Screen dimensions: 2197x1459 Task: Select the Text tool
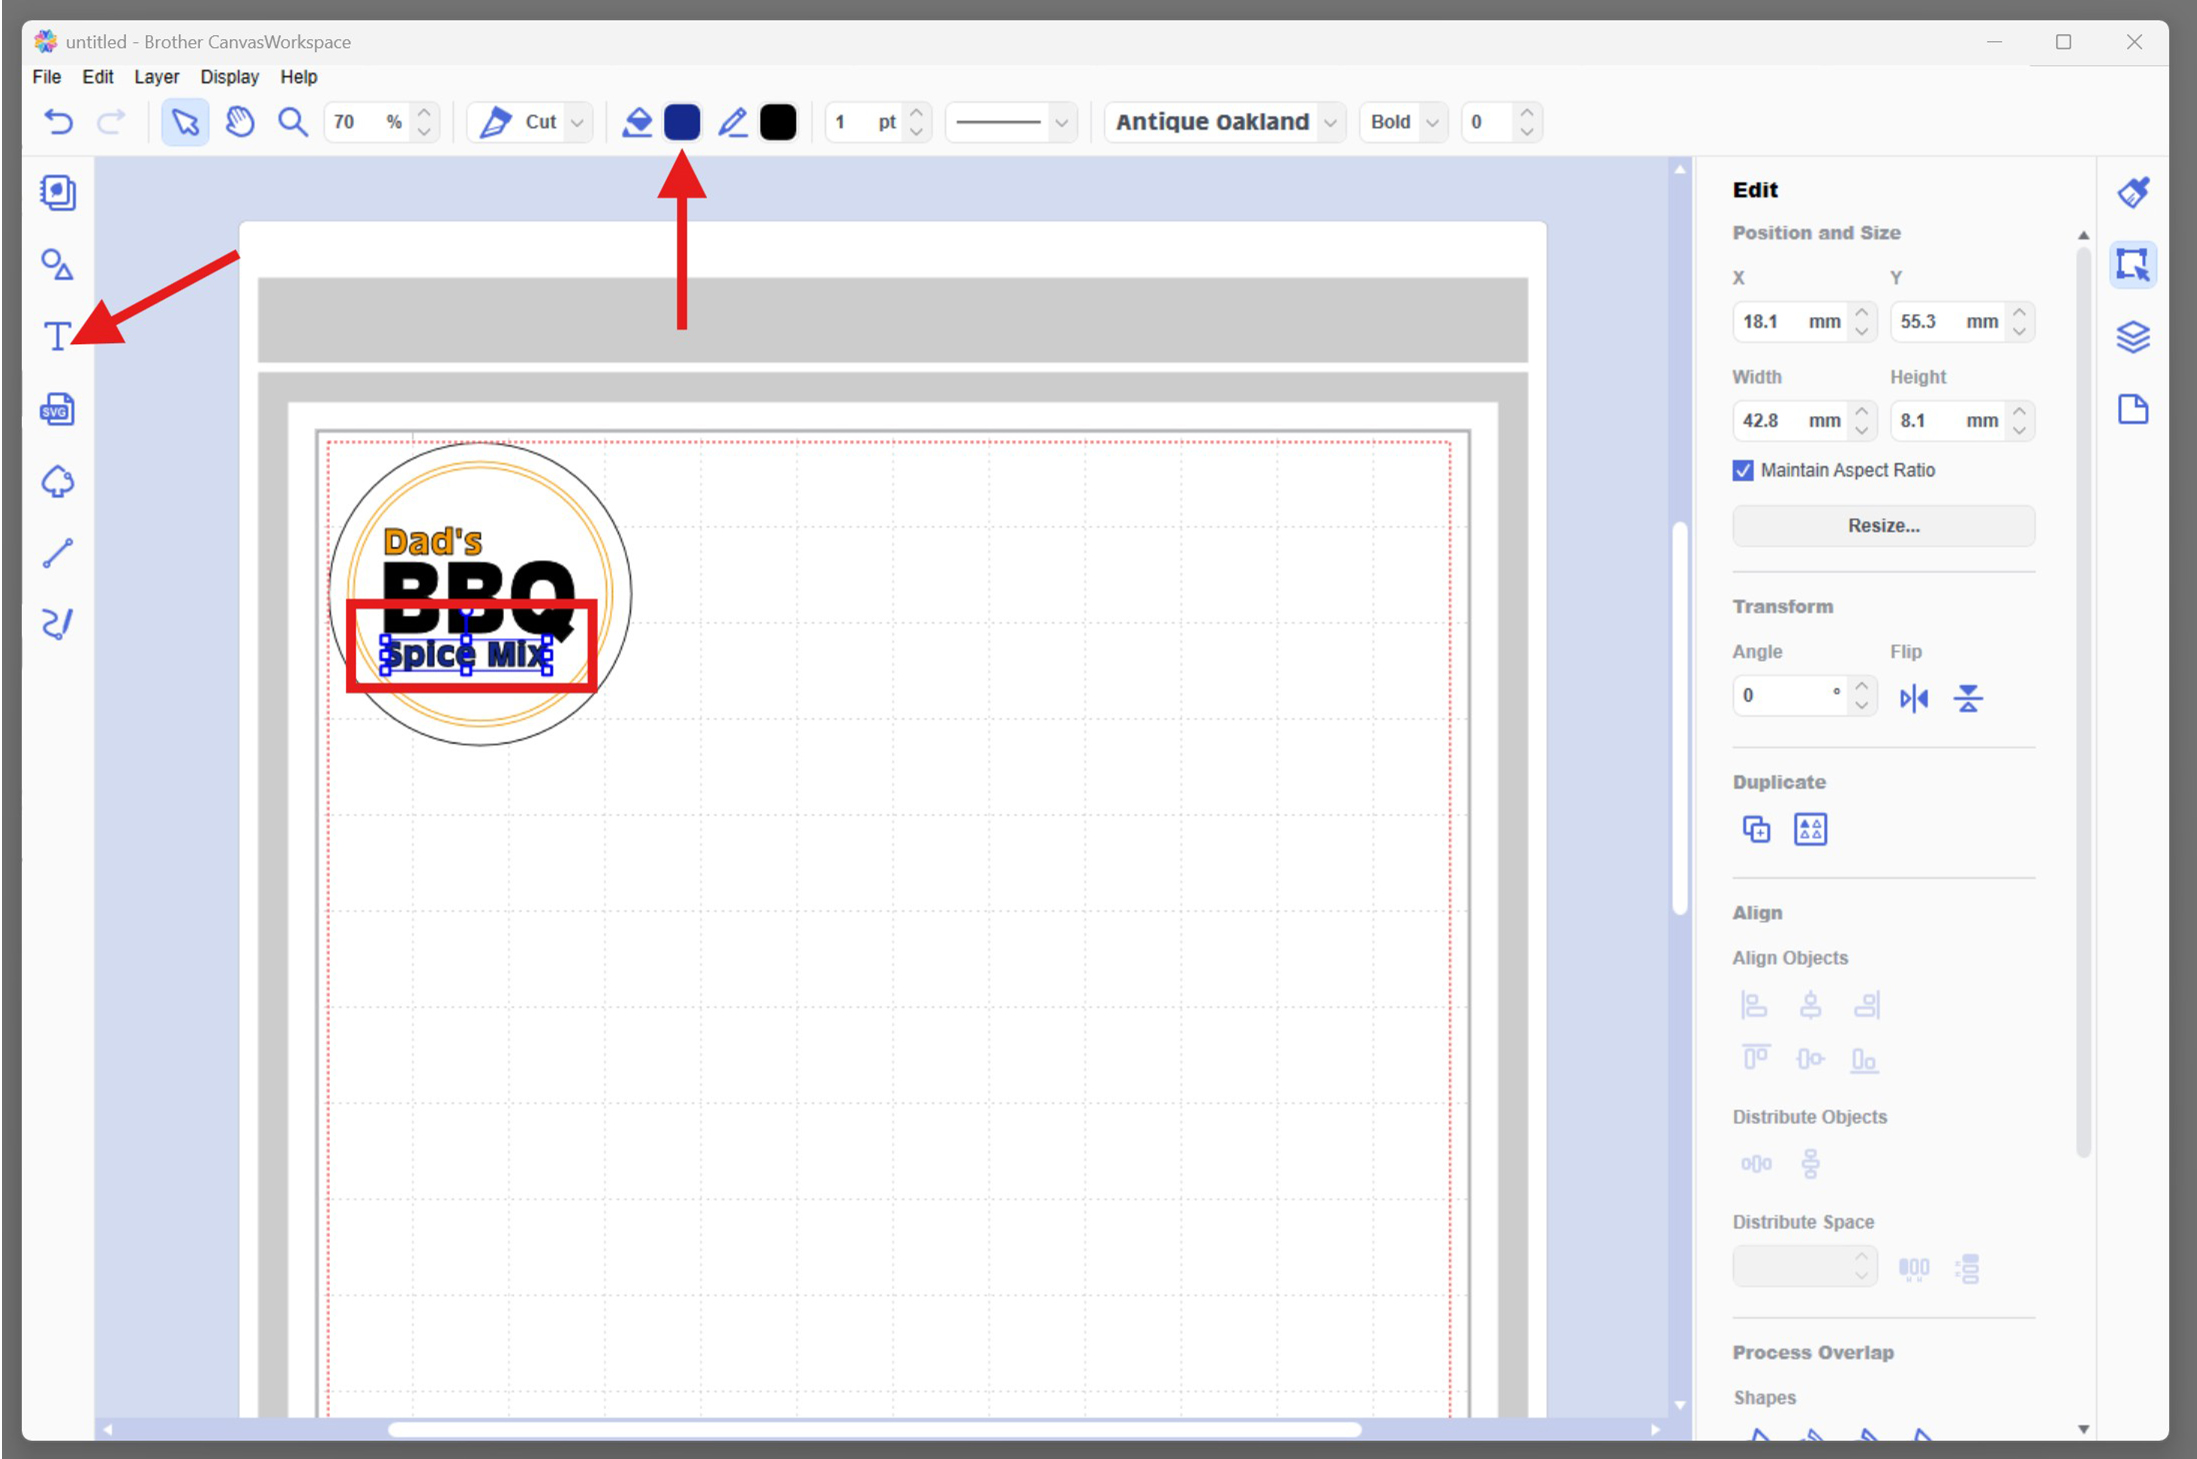[57, 336]
